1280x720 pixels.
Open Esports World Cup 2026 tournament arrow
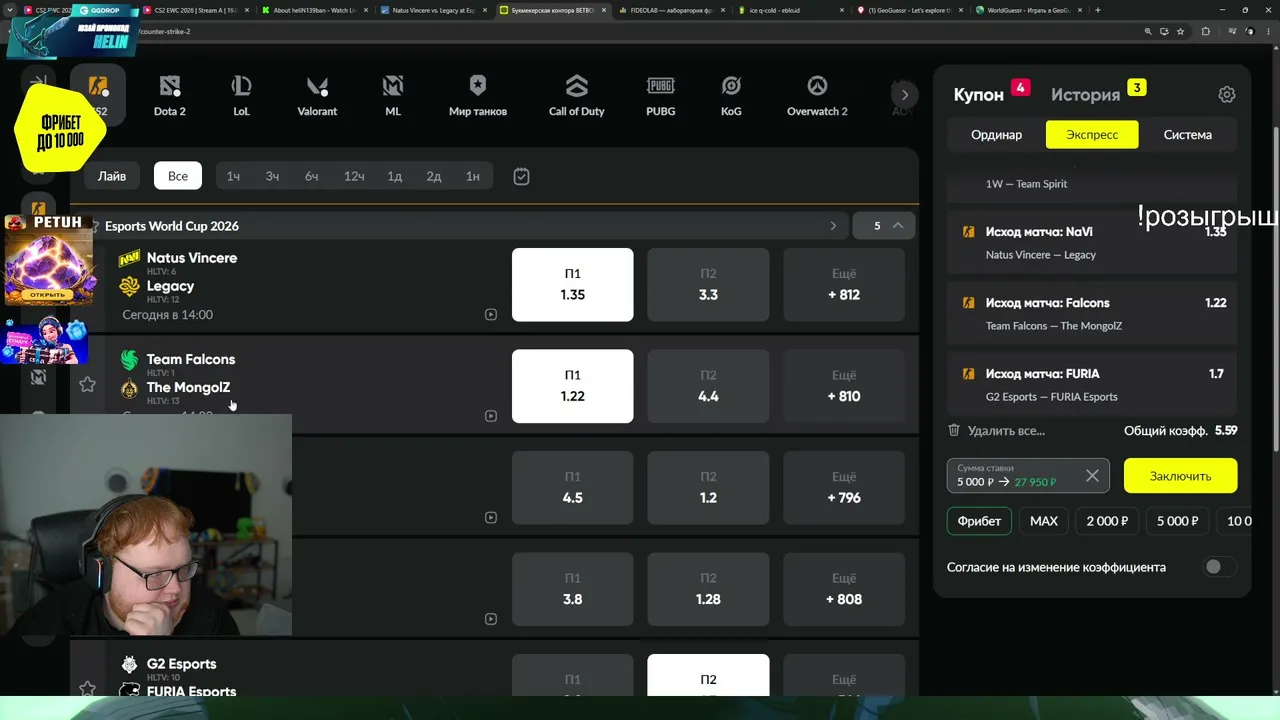(833, 226)
